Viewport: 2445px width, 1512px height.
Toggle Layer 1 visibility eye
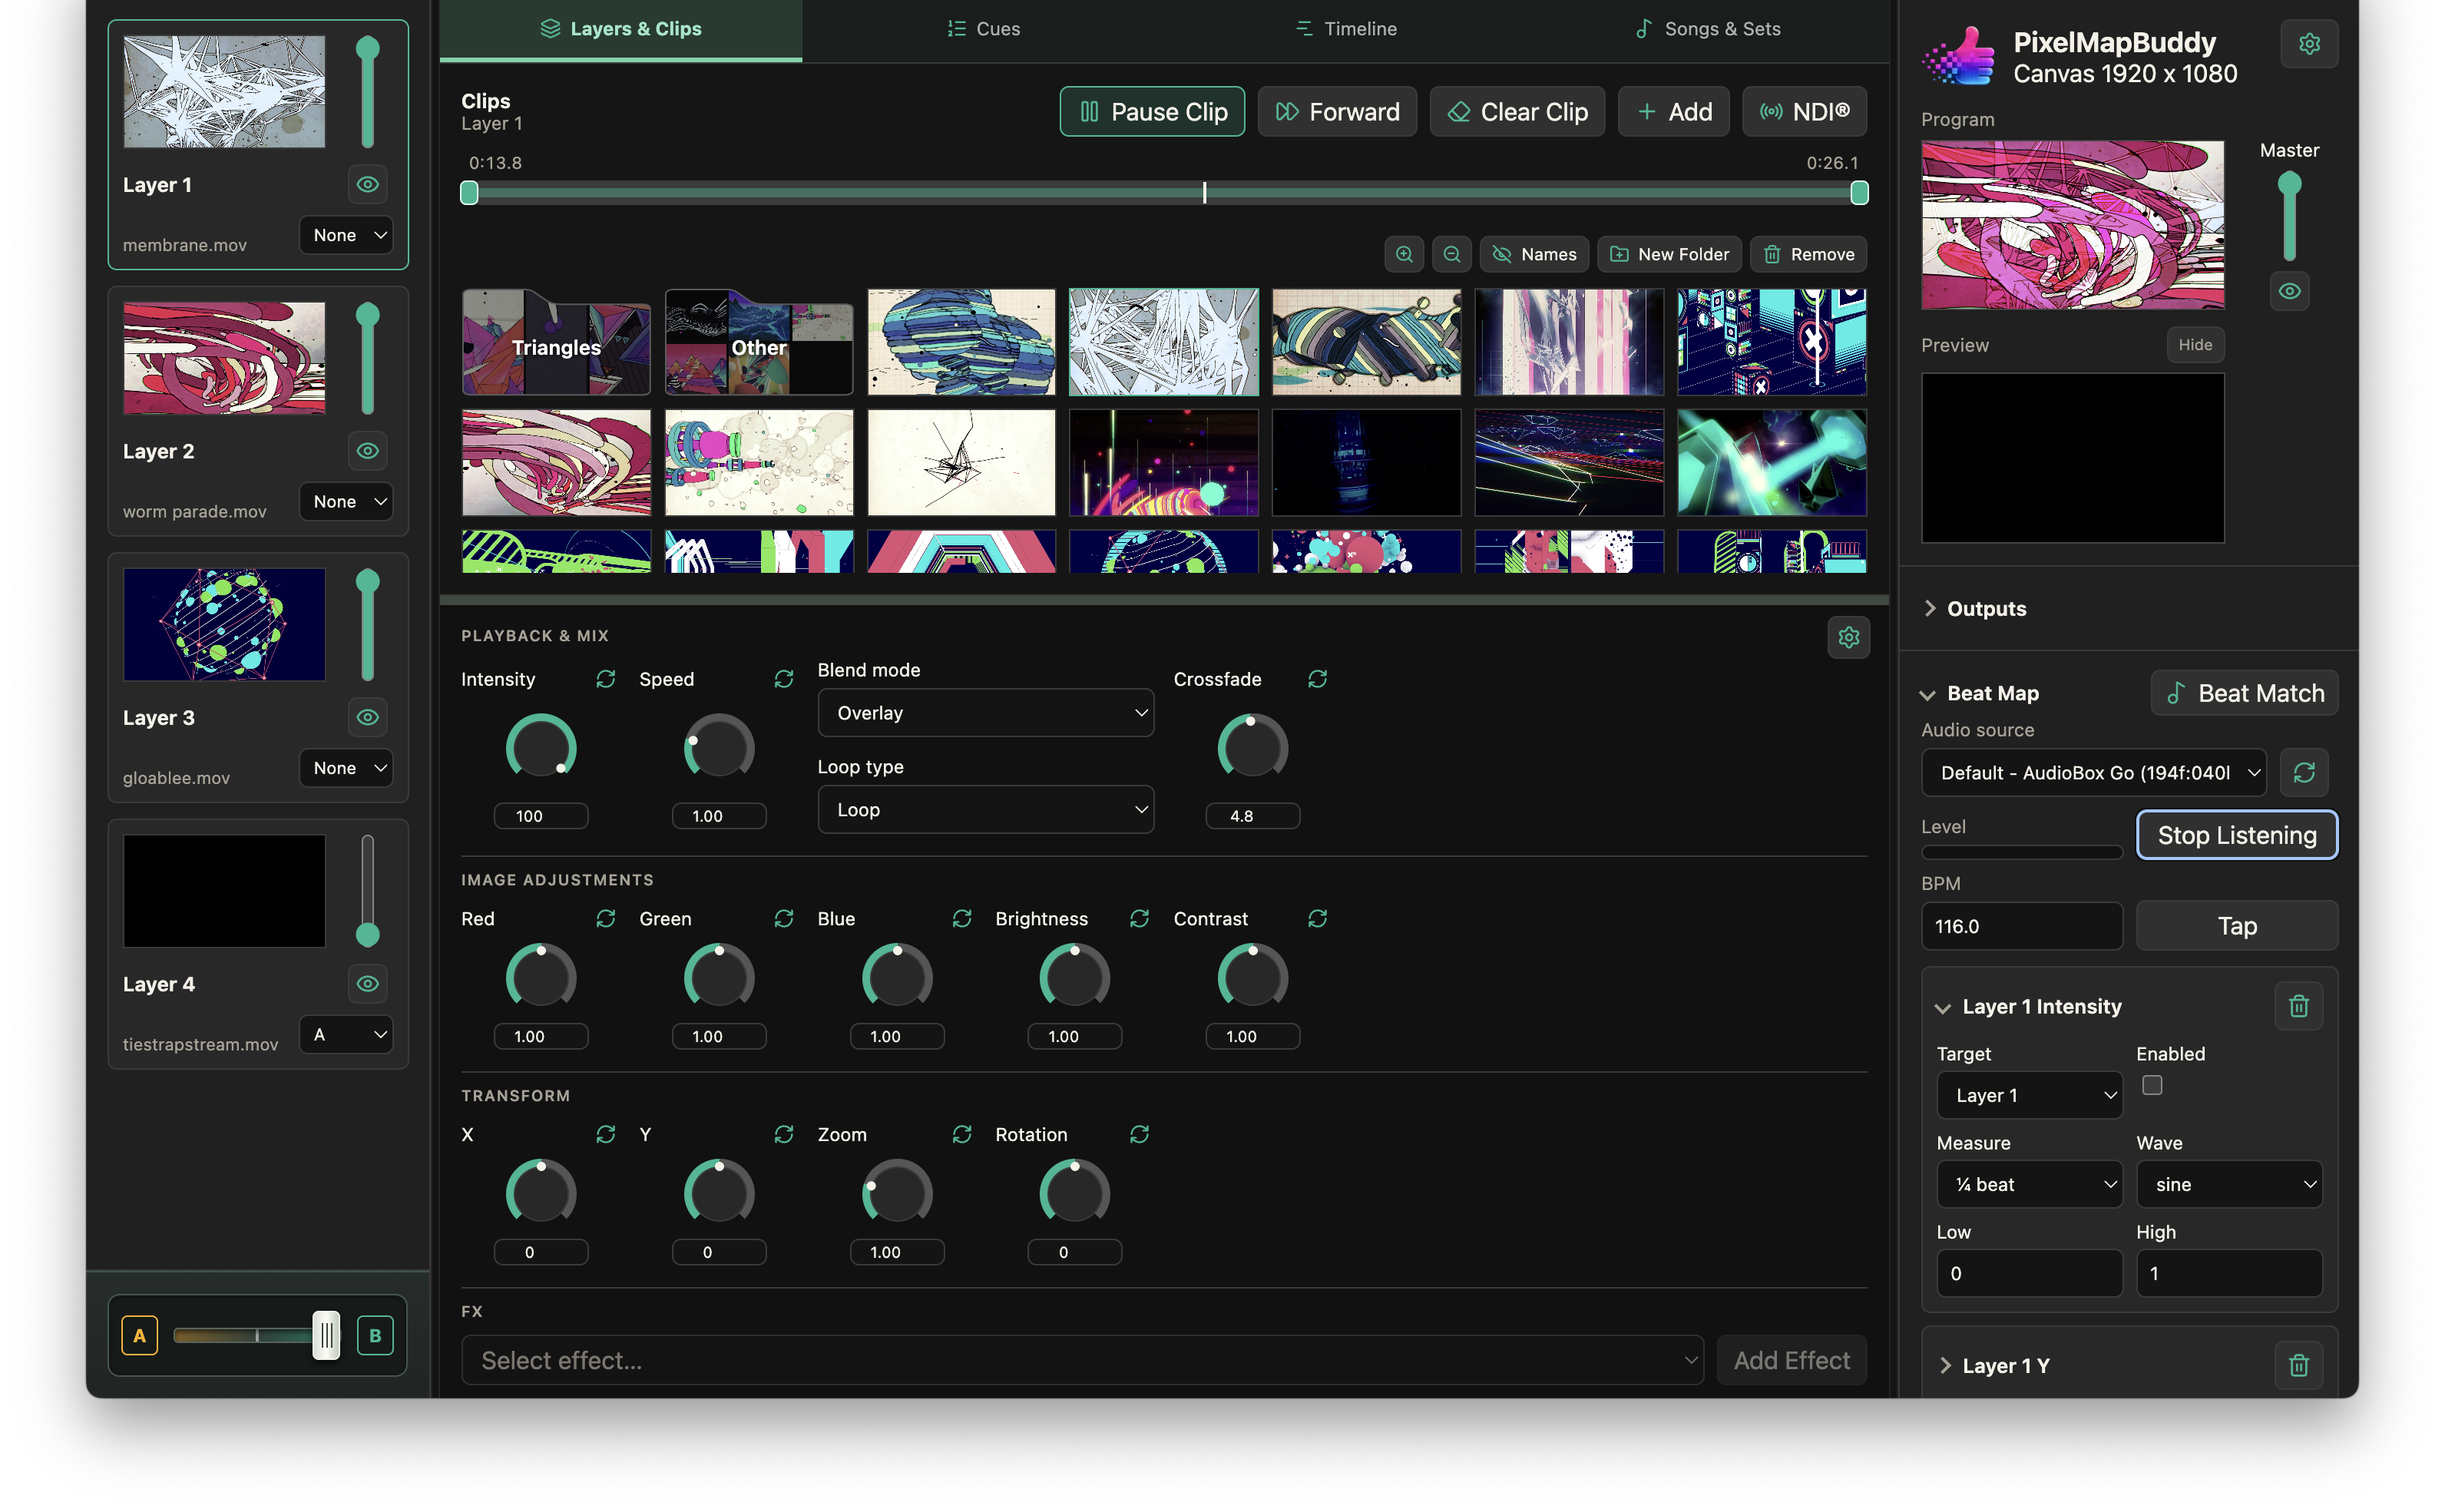coord(368,185)
